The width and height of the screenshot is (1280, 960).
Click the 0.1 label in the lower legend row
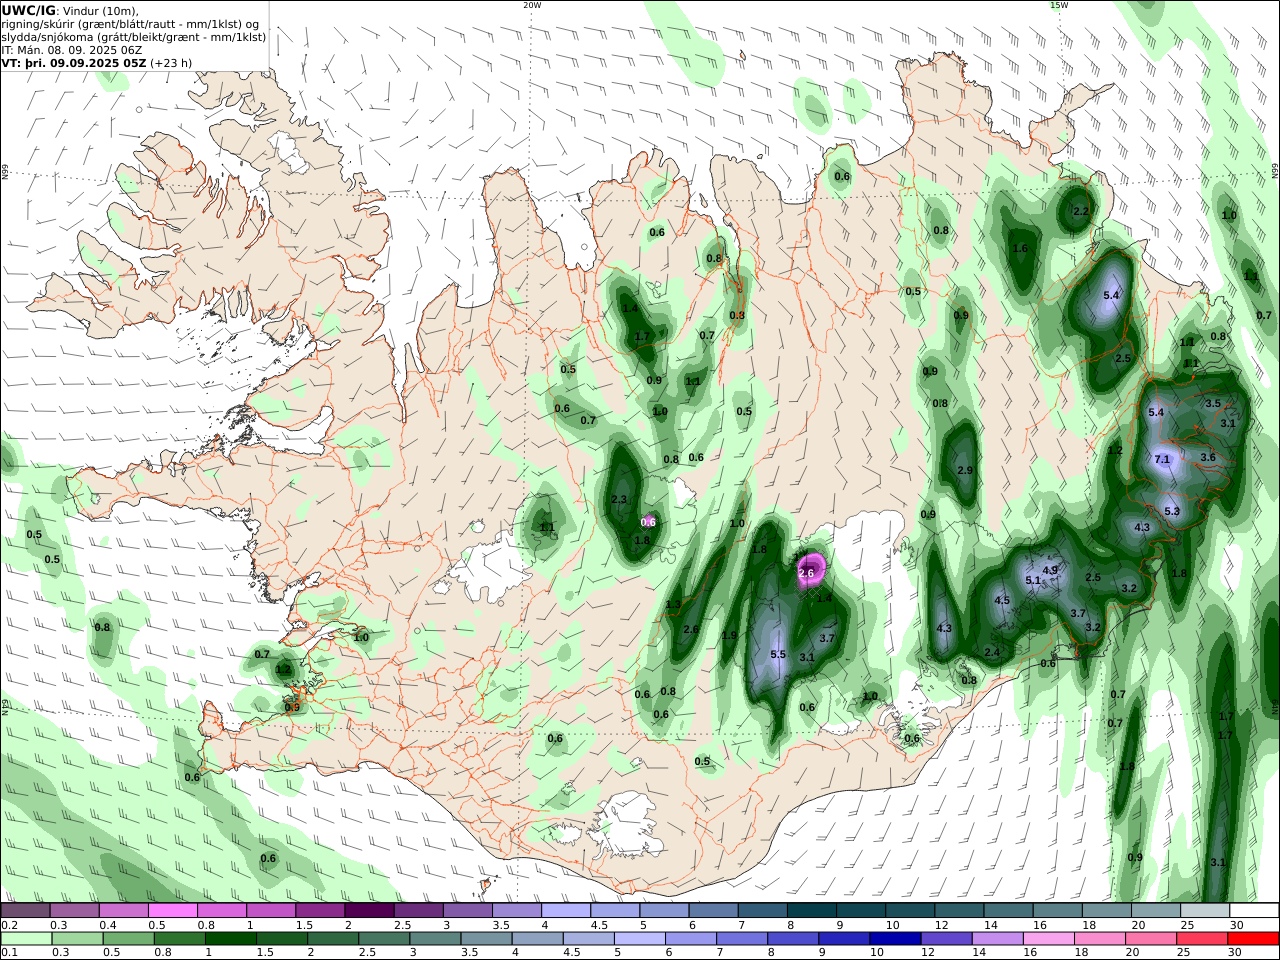(x=9, y=953)
